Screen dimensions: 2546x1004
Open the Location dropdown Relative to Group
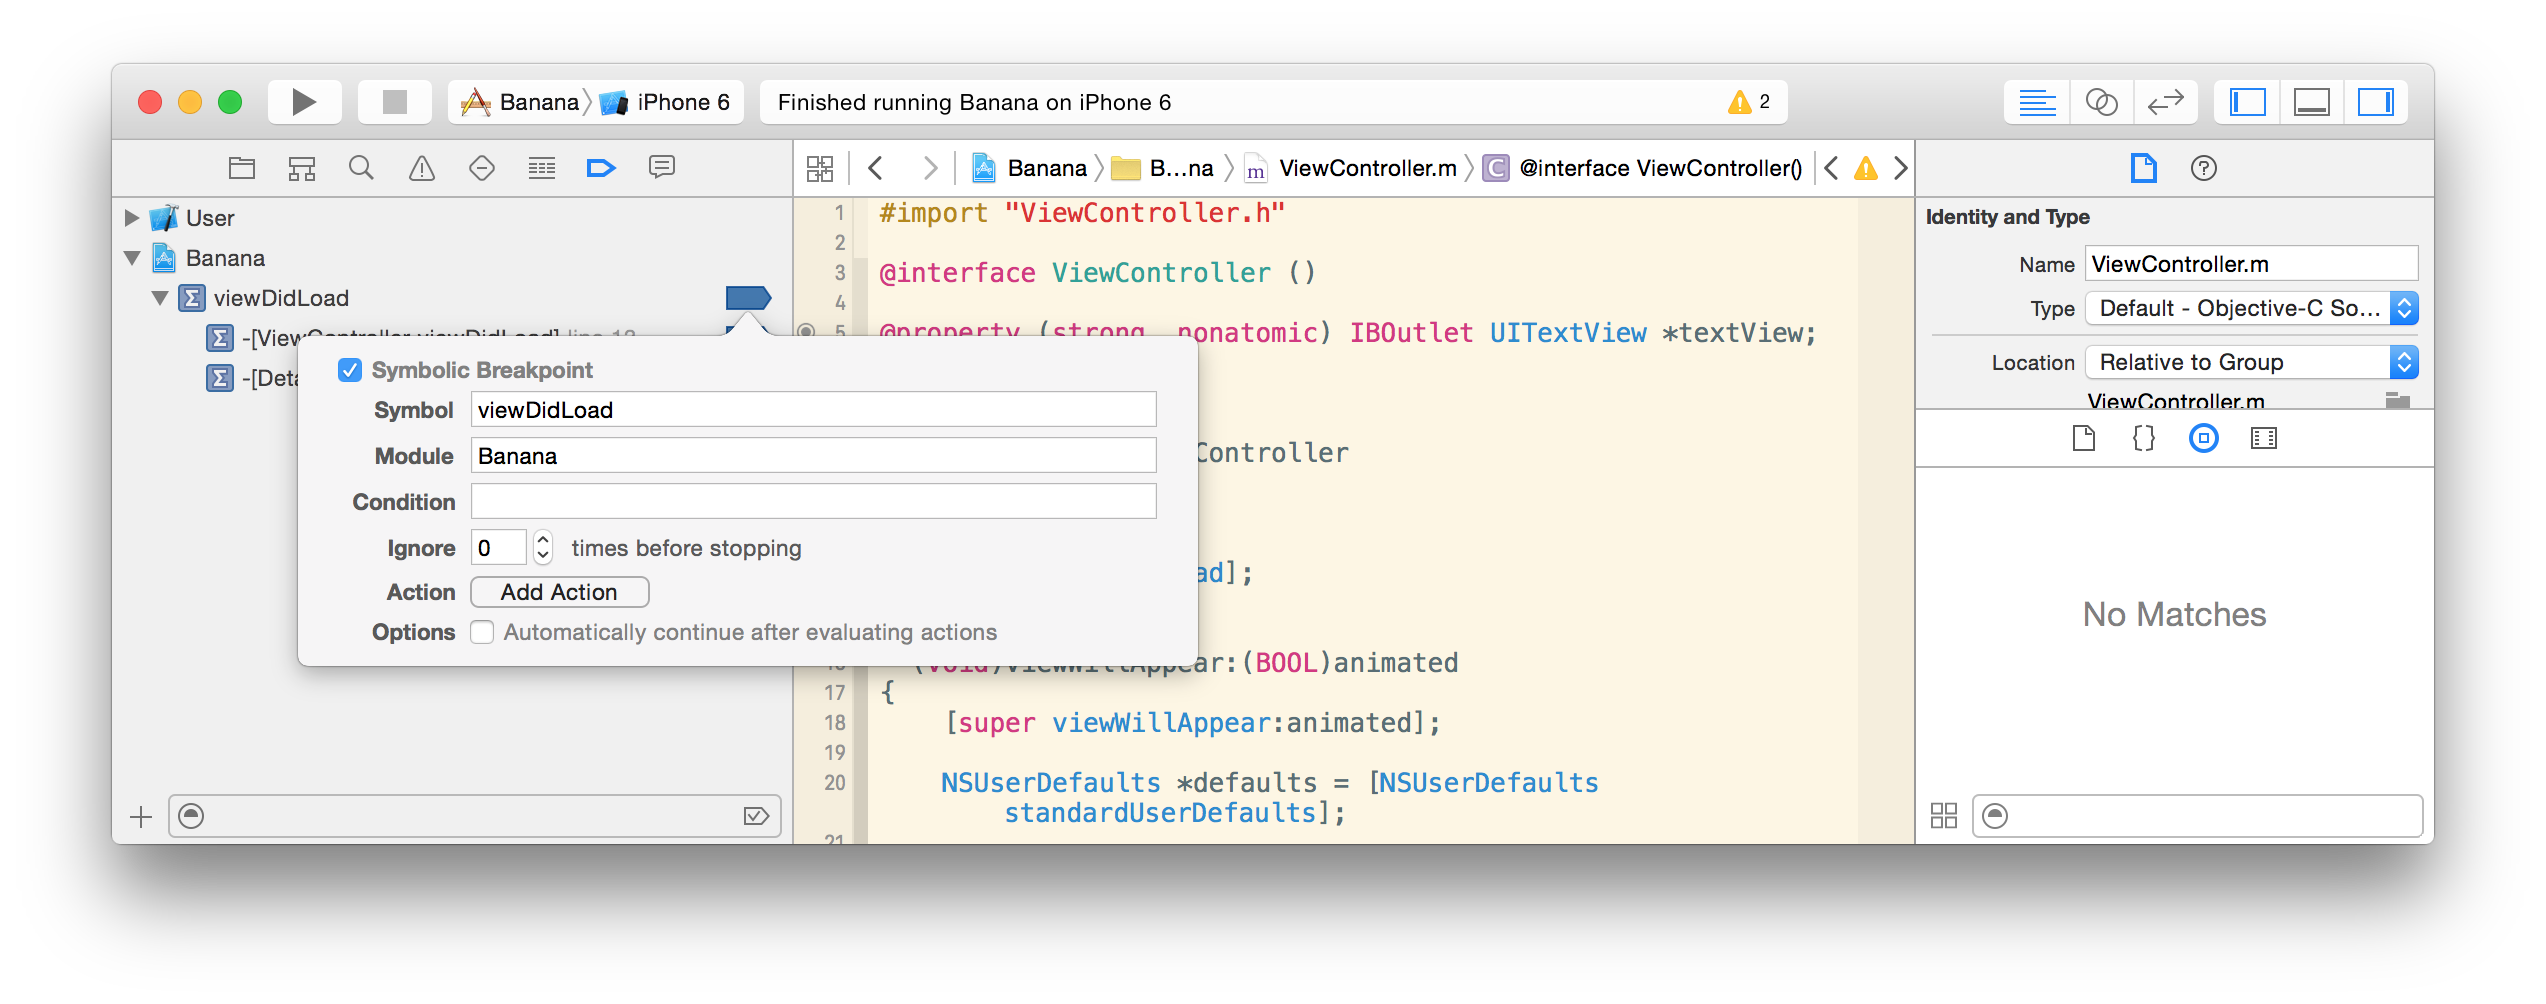[2251, 362]
